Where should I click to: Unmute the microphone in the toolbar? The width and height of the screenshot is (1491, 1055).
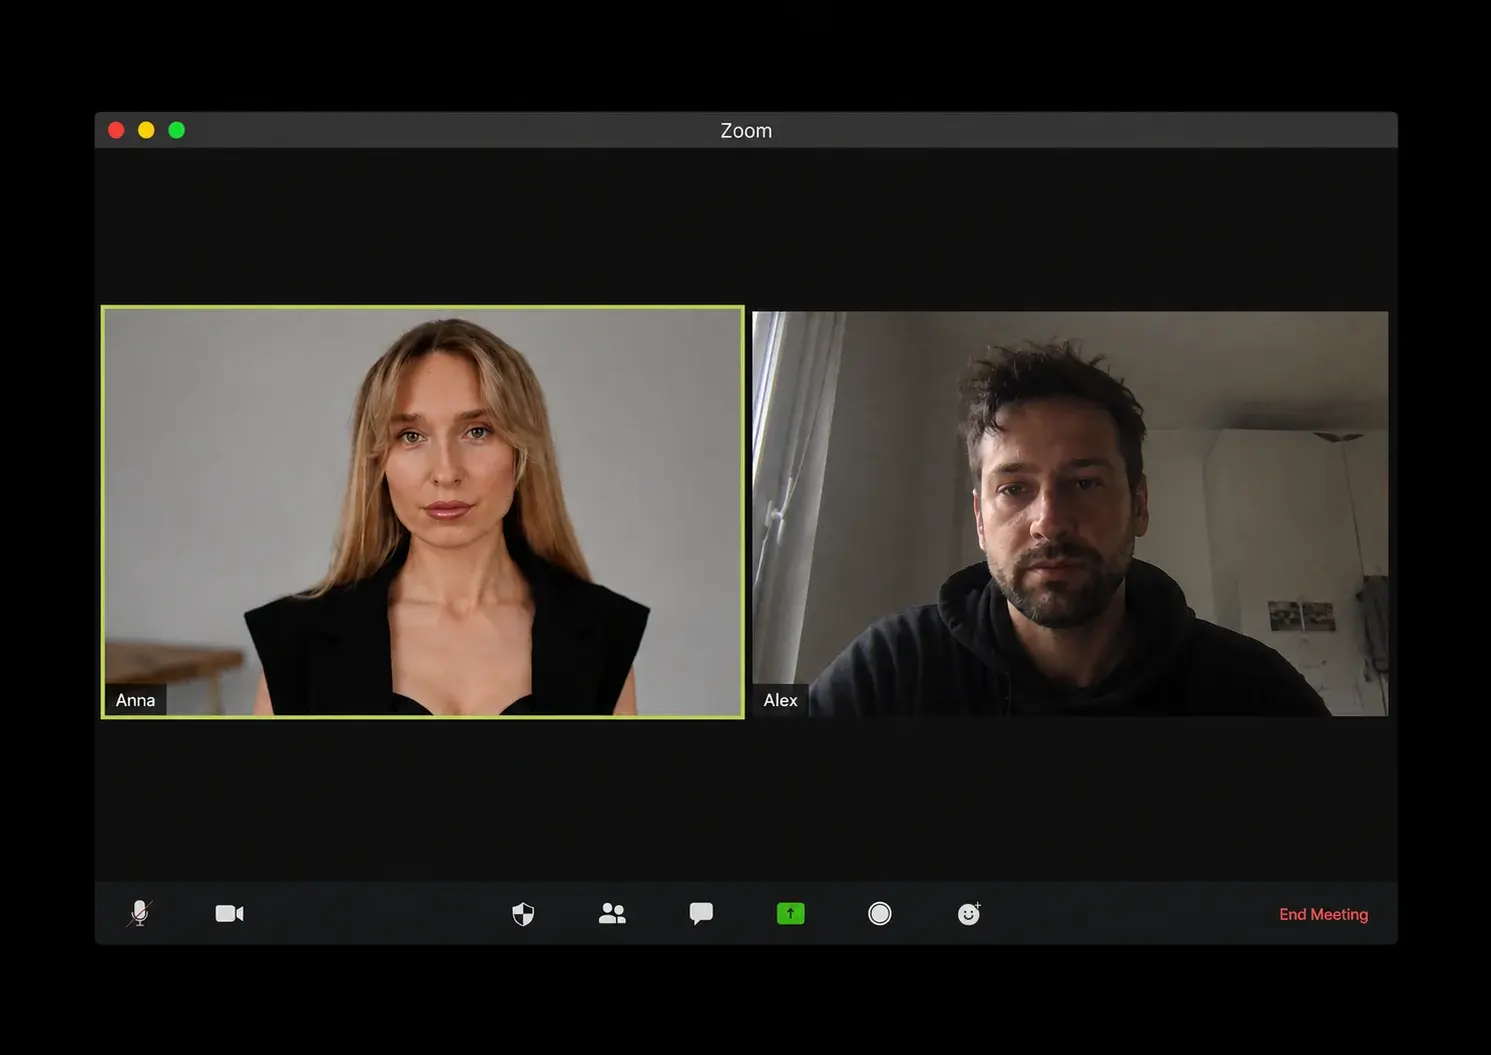(140, 913)
